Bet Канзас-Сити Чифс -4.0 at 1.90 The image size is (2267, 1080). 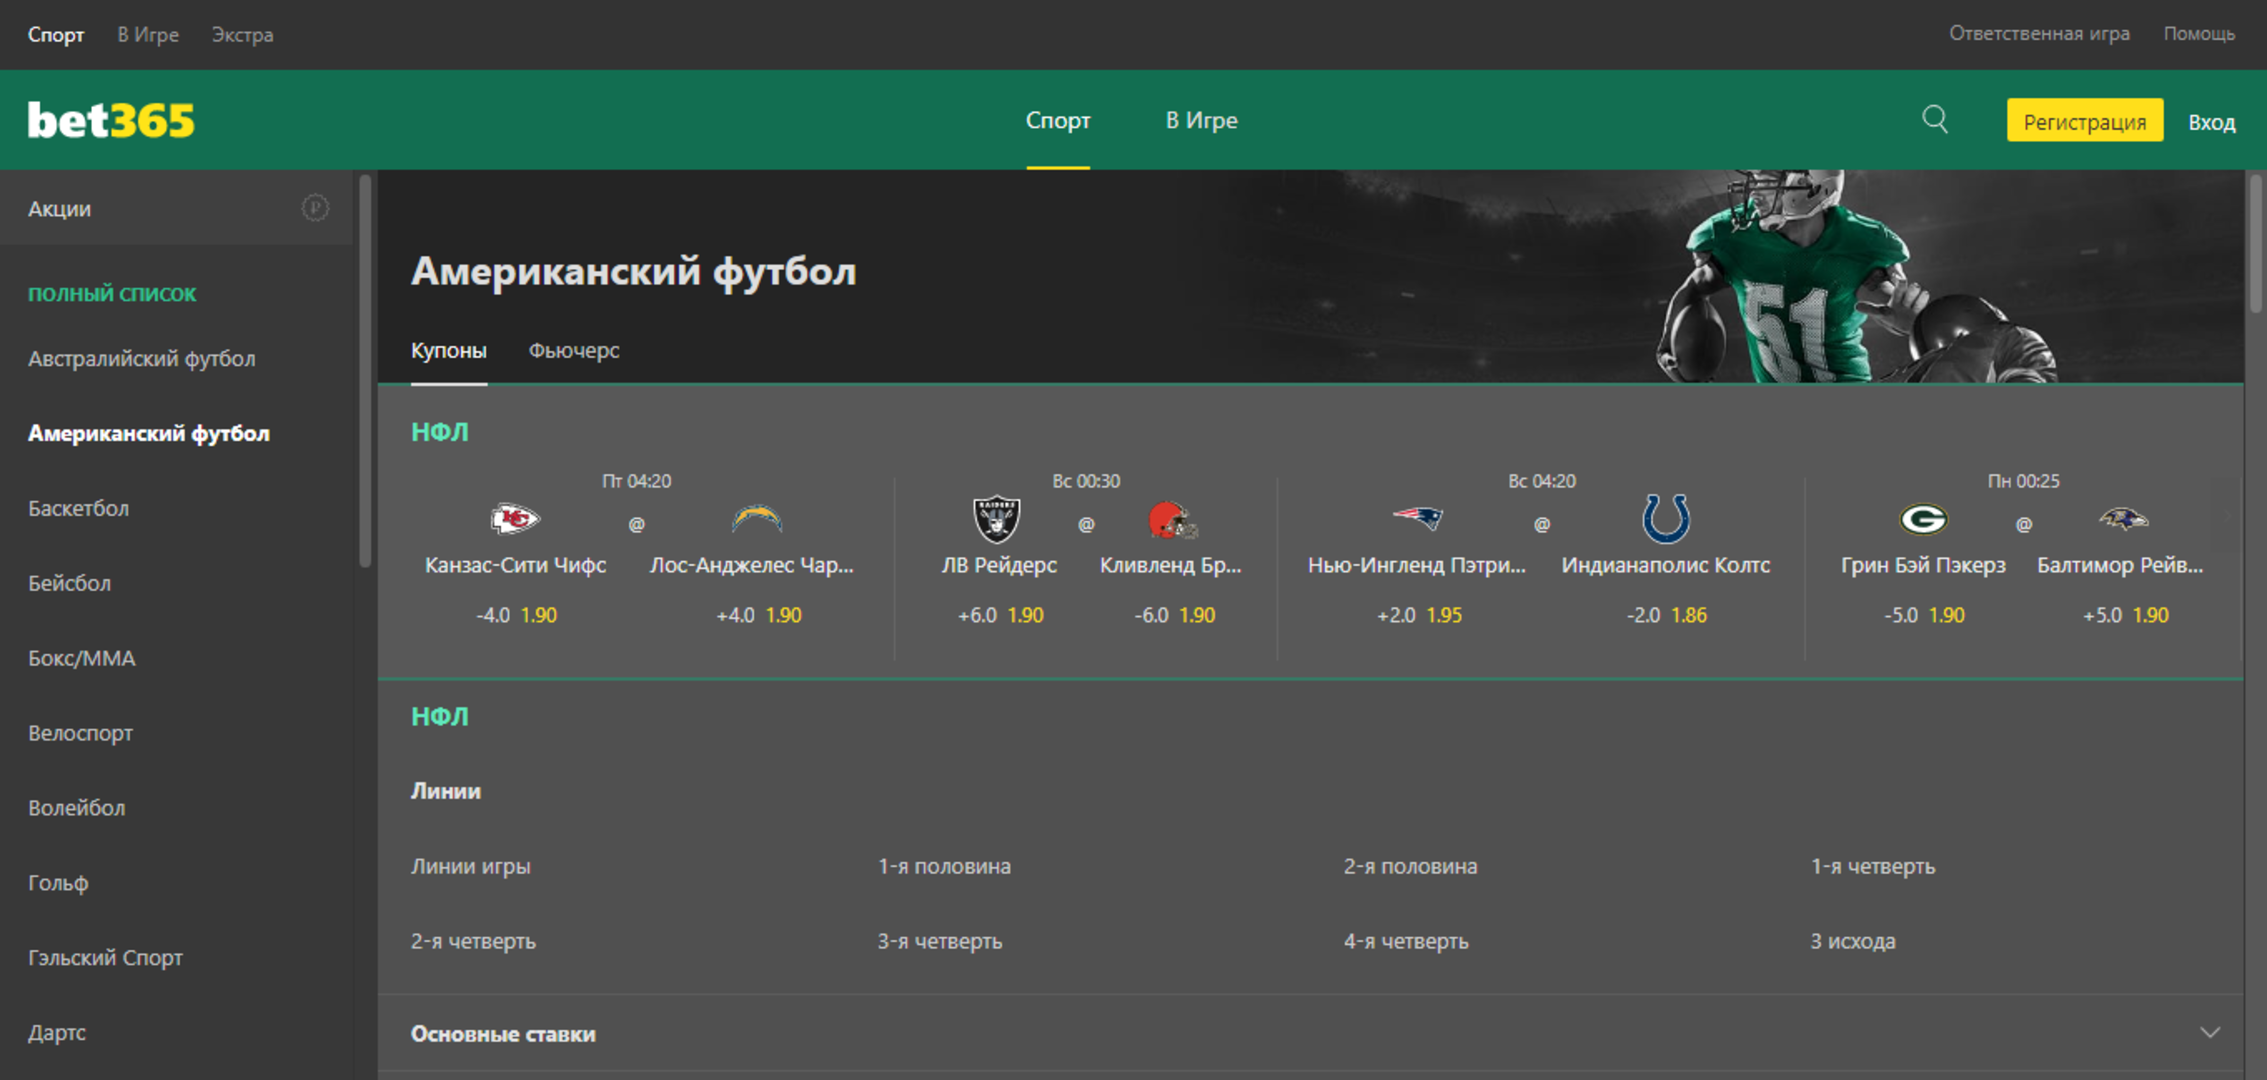pos(516,615)
